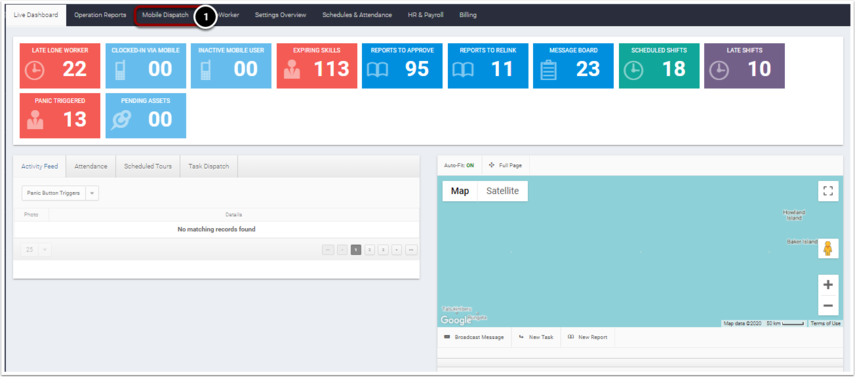Open the Scheduled Shifts tile

(659, 66)
